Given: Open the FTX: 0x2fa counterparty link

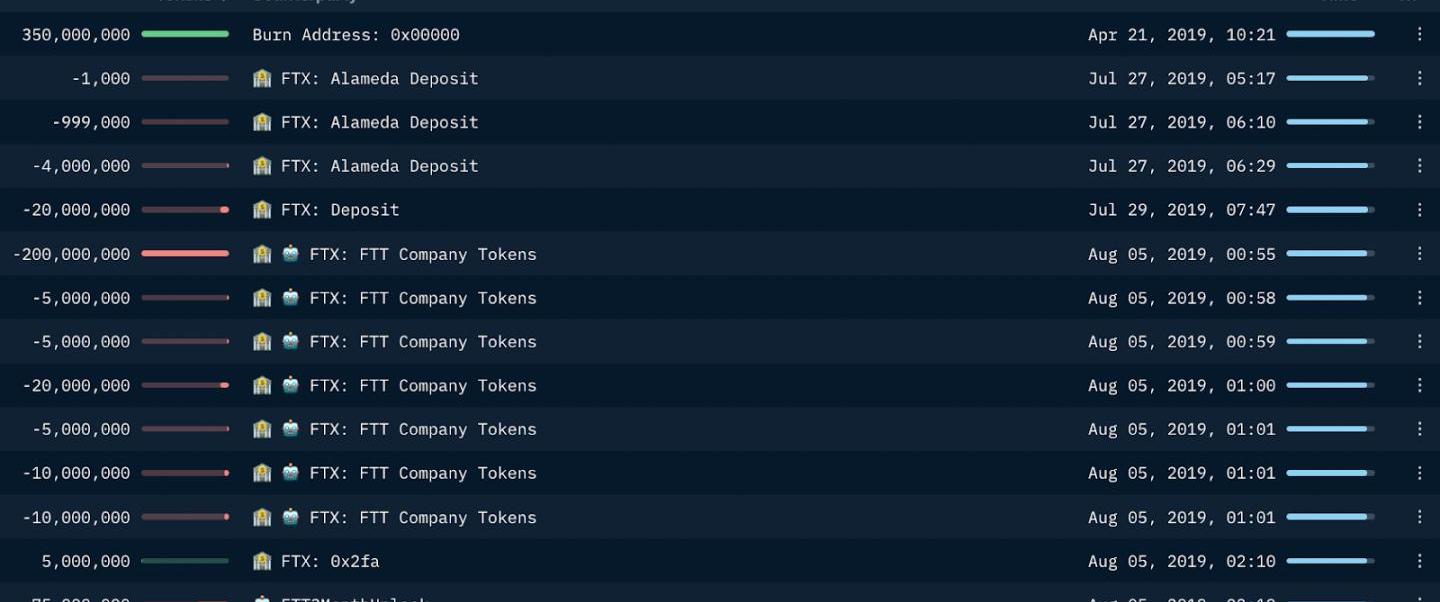Looking at the screenshot, I should point(330,561).
